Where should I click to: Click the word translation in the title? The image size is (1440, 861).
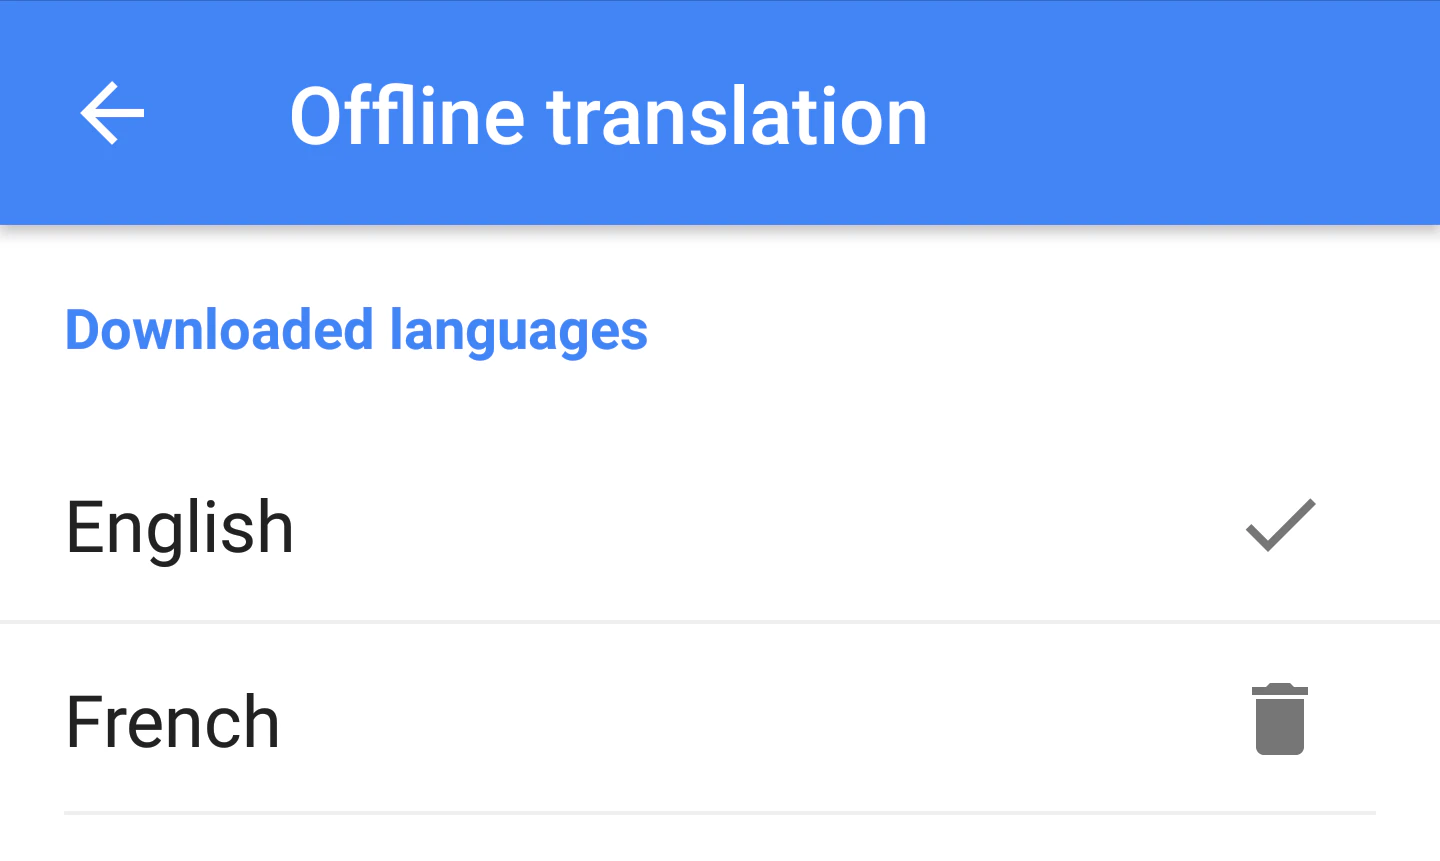737,116
